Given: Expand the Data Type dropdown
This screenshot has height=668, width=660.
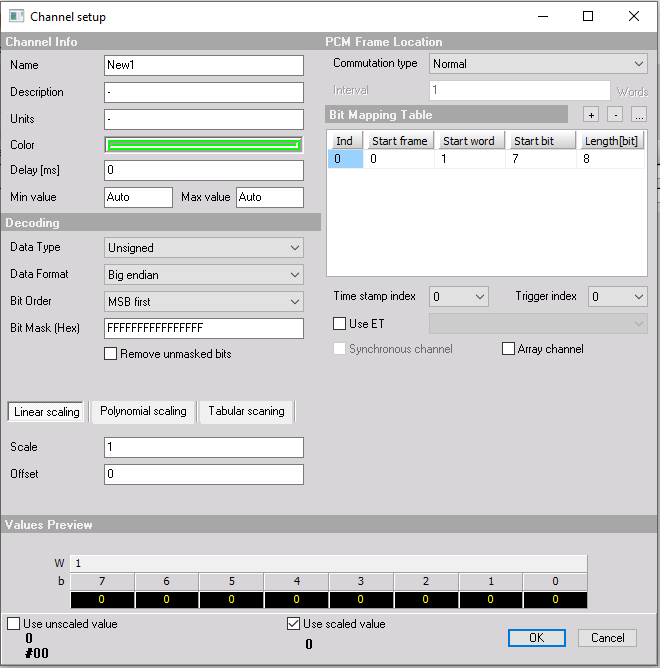Looking at the screenshot, I should 204,248.
